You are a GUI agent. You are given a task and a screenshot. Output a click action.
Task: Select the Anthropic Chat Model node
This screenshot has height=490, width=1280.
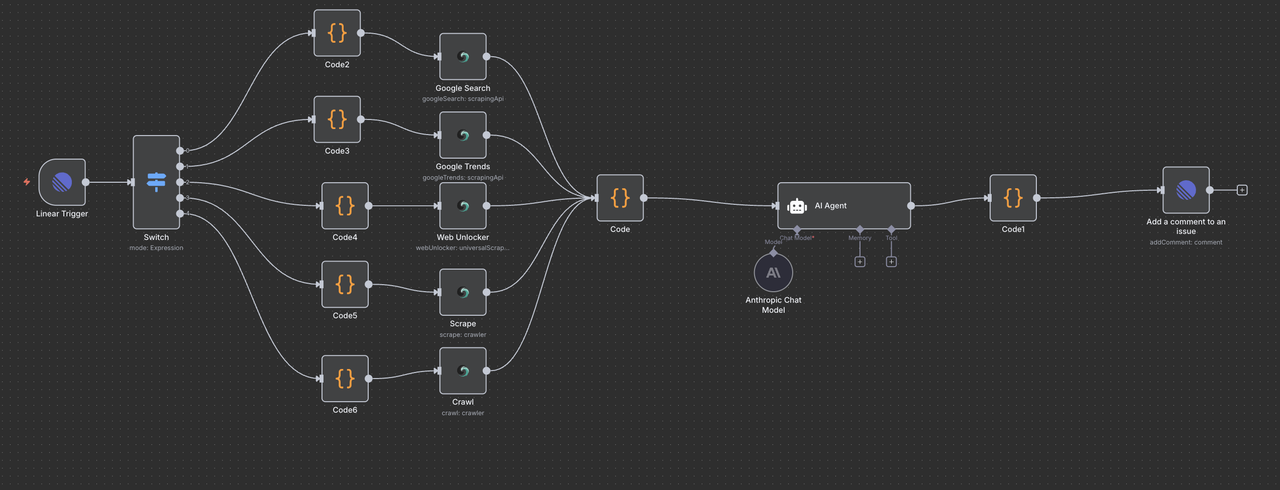click(773, 272)
